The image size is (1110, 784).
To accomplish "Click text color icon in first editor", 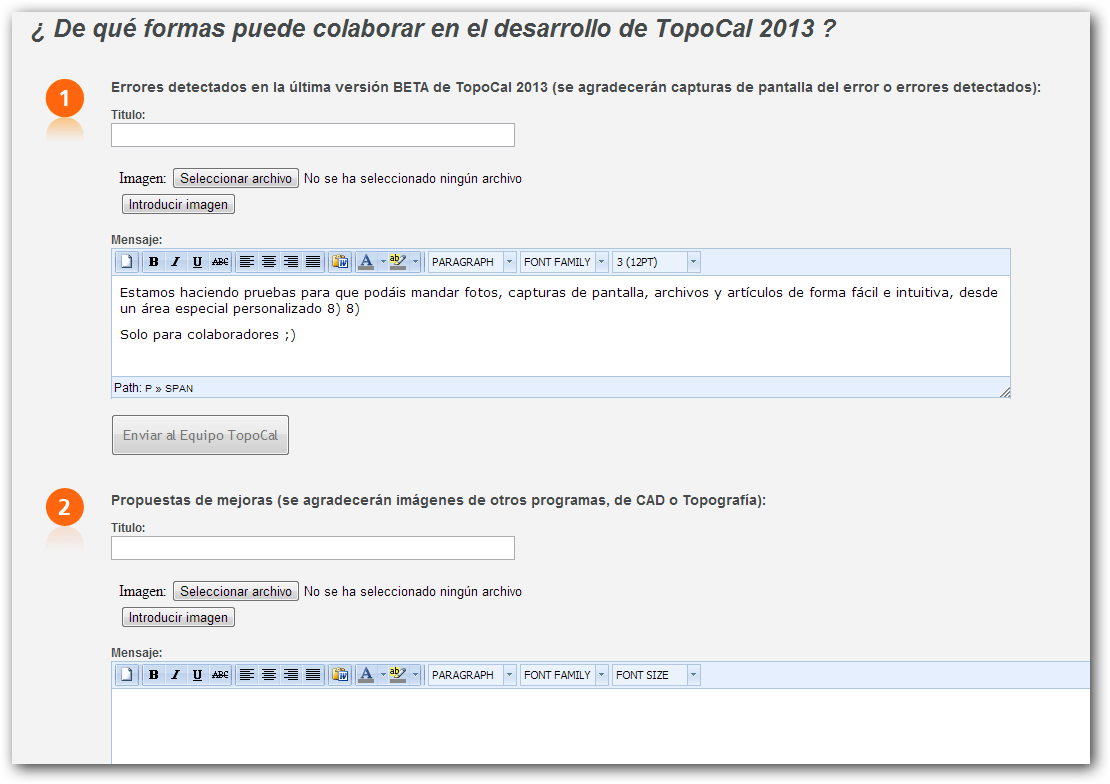I will [366, 262].
